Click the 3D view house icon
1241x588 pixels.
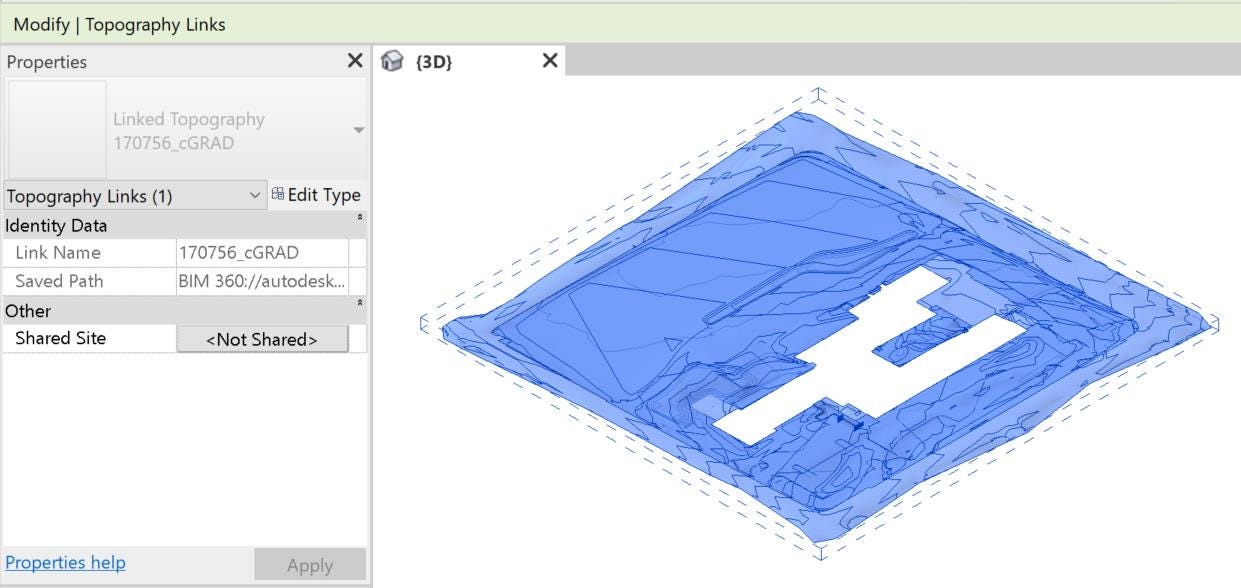click(x=392, y=62)
